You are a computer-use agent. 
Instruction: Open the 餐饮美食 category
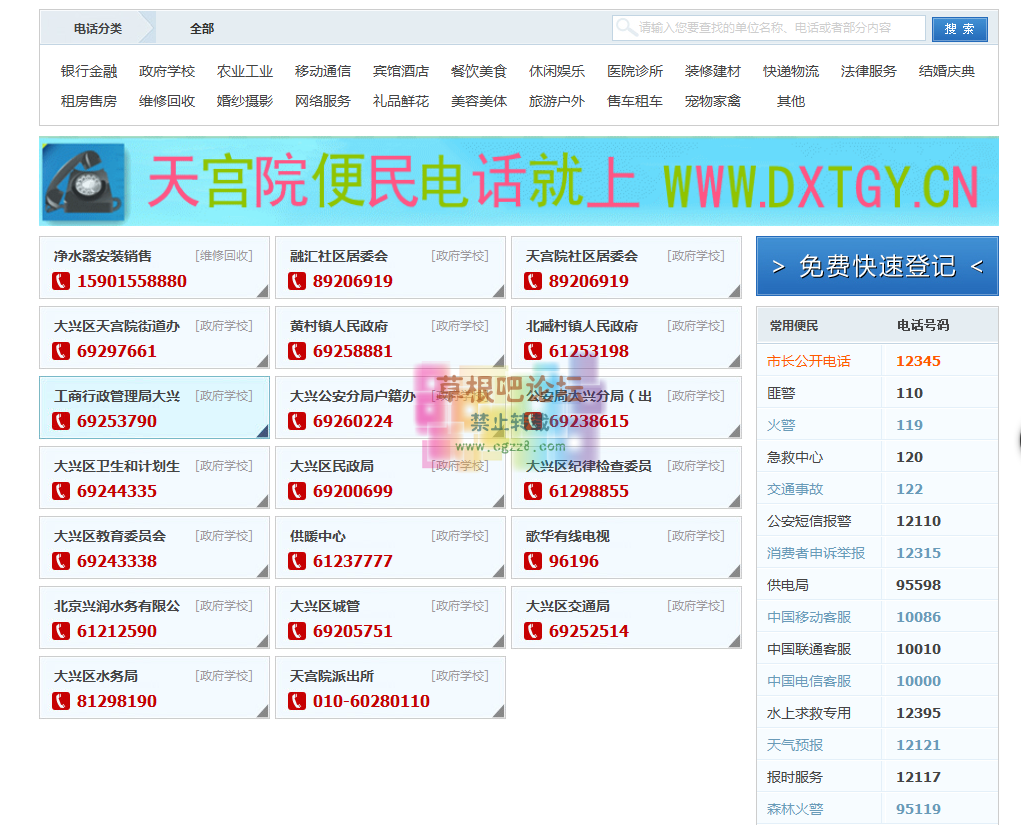(x=480, y=71)
